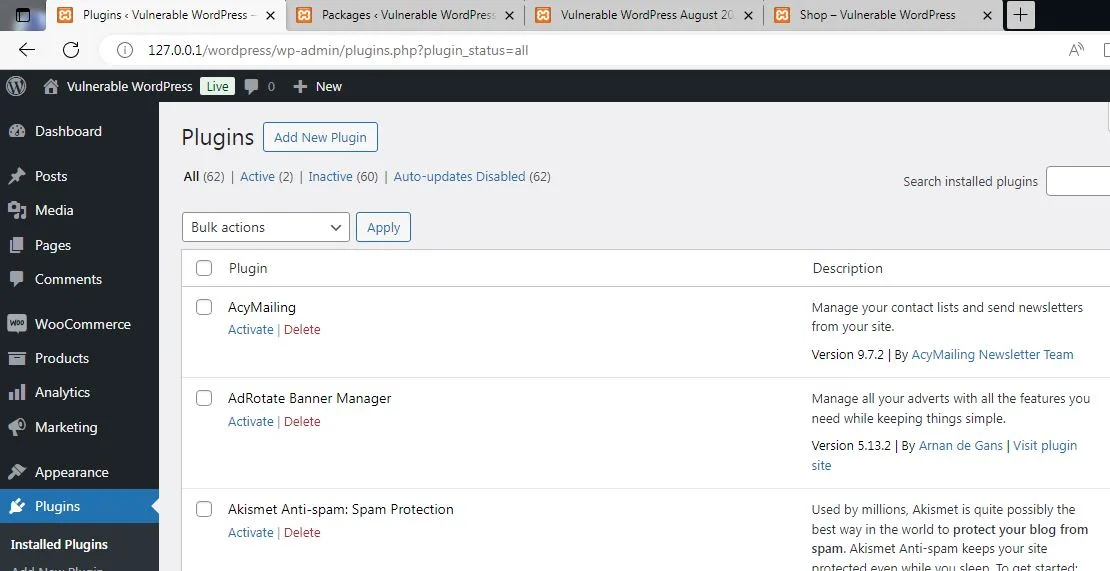This screenshot has width=1110, height=571.
Task: Click the Products icon in sidebar
Action: click(17, 358)
